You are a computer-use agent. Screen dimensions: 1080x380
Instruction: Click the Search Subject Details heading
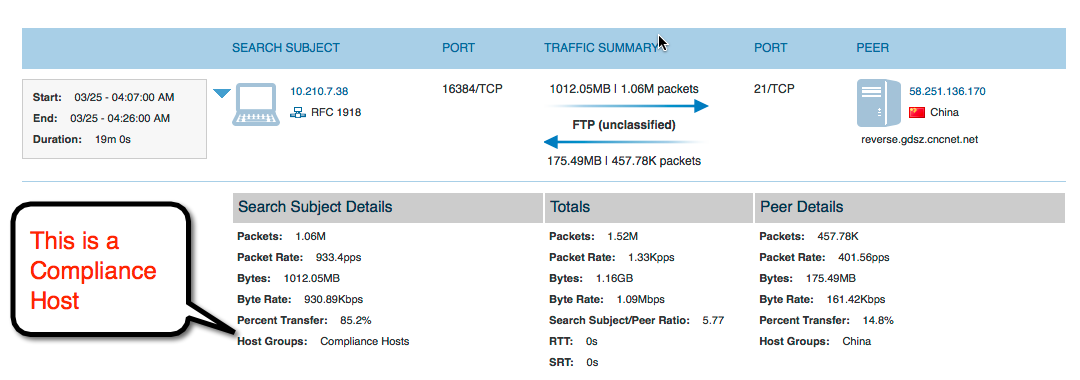point(315,207)
